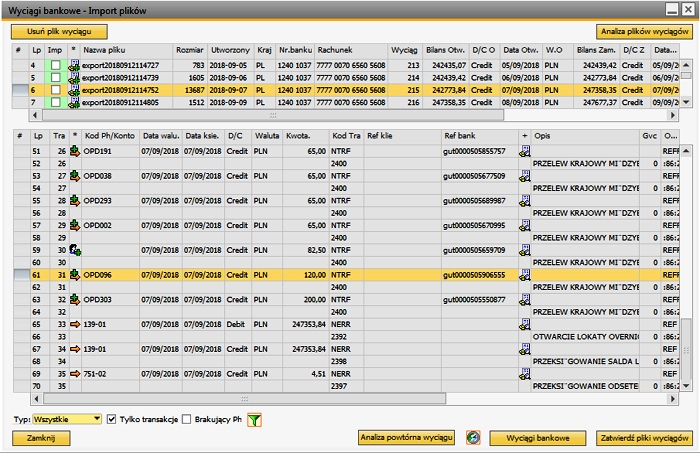
Task: Click orange arrow icon in row 67
Action: point(75,349)
